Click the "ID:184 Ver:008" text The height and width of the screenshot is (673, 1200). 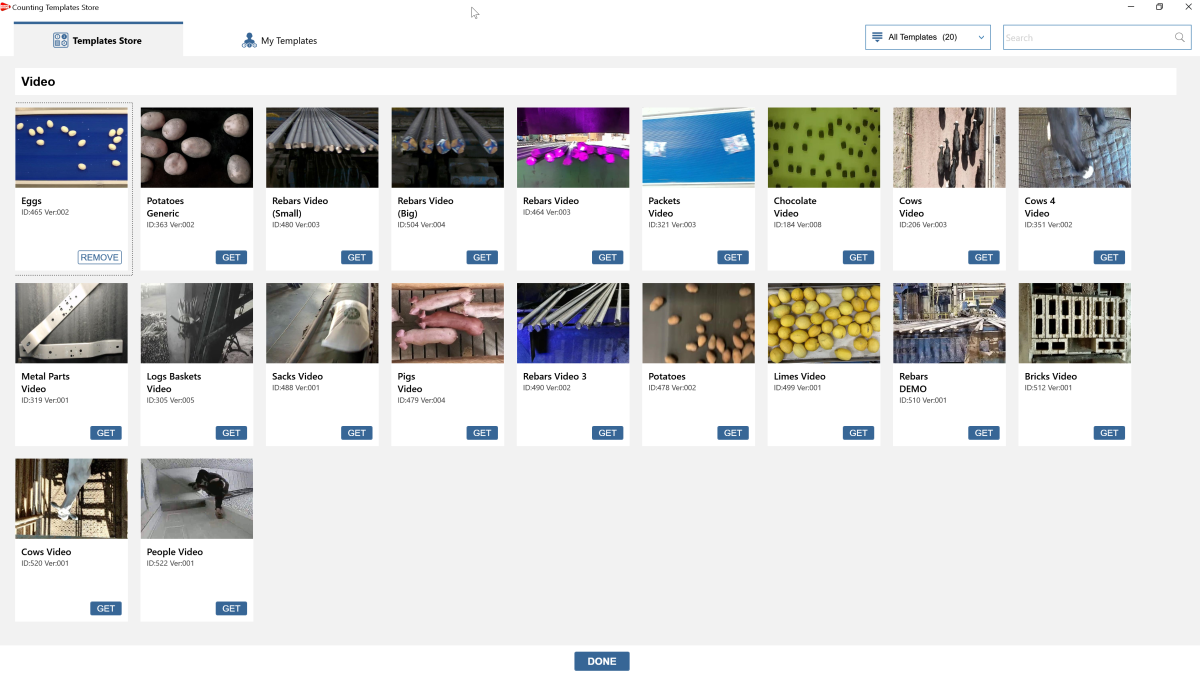coord(798,225)
